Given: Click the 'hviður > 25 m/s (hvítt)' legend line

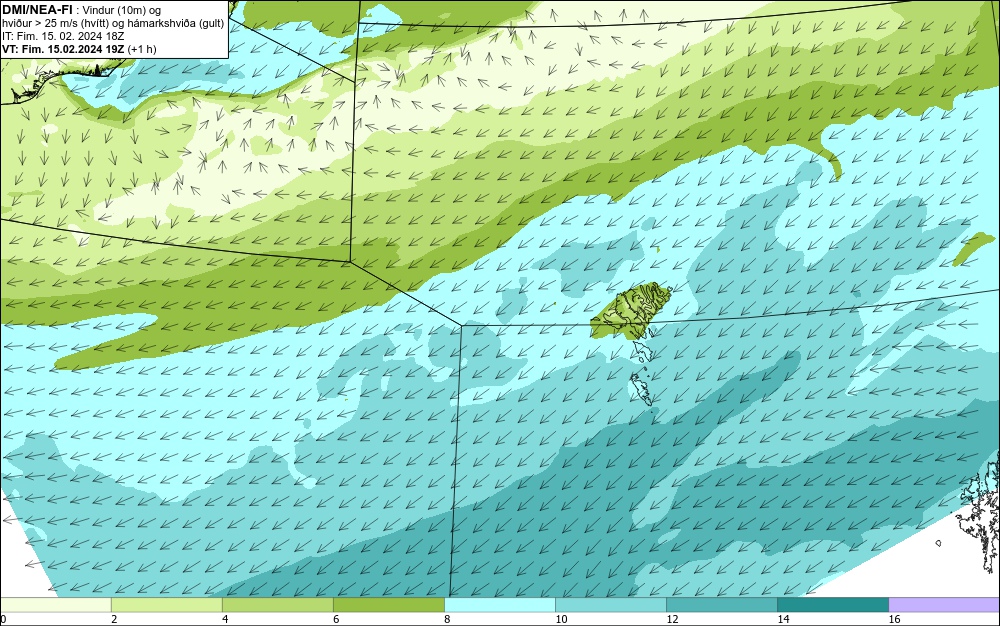Looking at the screenshot, I should click(x=113, y=24).
